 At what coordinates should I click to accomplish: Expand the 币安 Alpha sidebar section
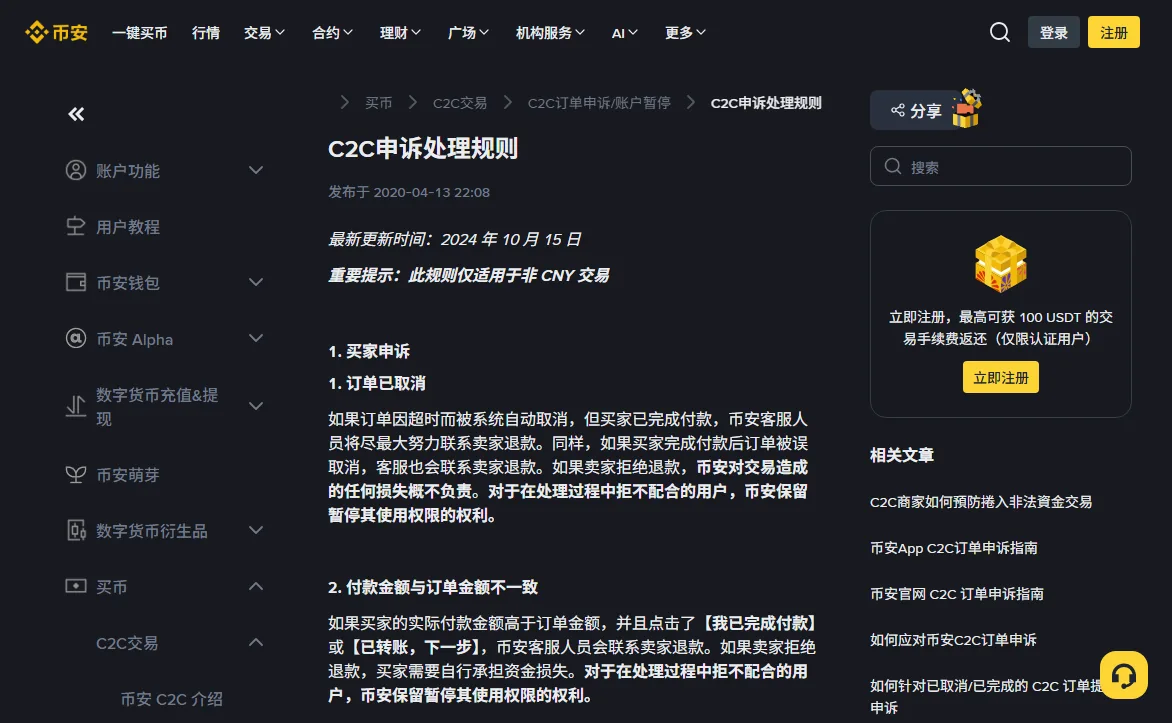pyautogui.click(x=256, y=339)
